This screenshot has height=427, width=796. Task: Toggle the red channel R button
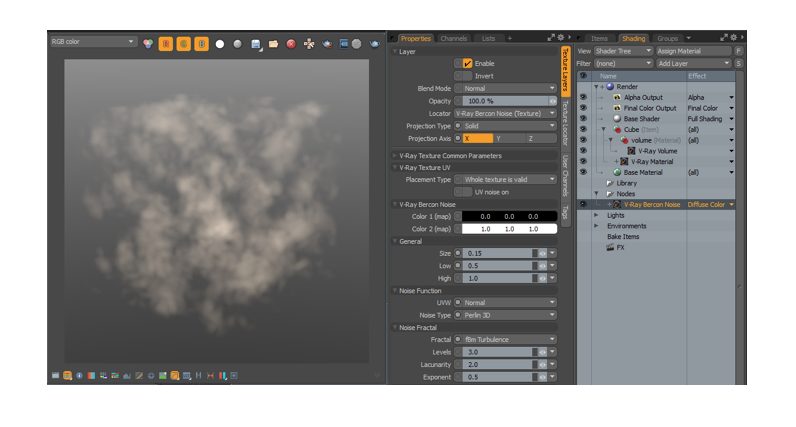[x=166, y=44]
